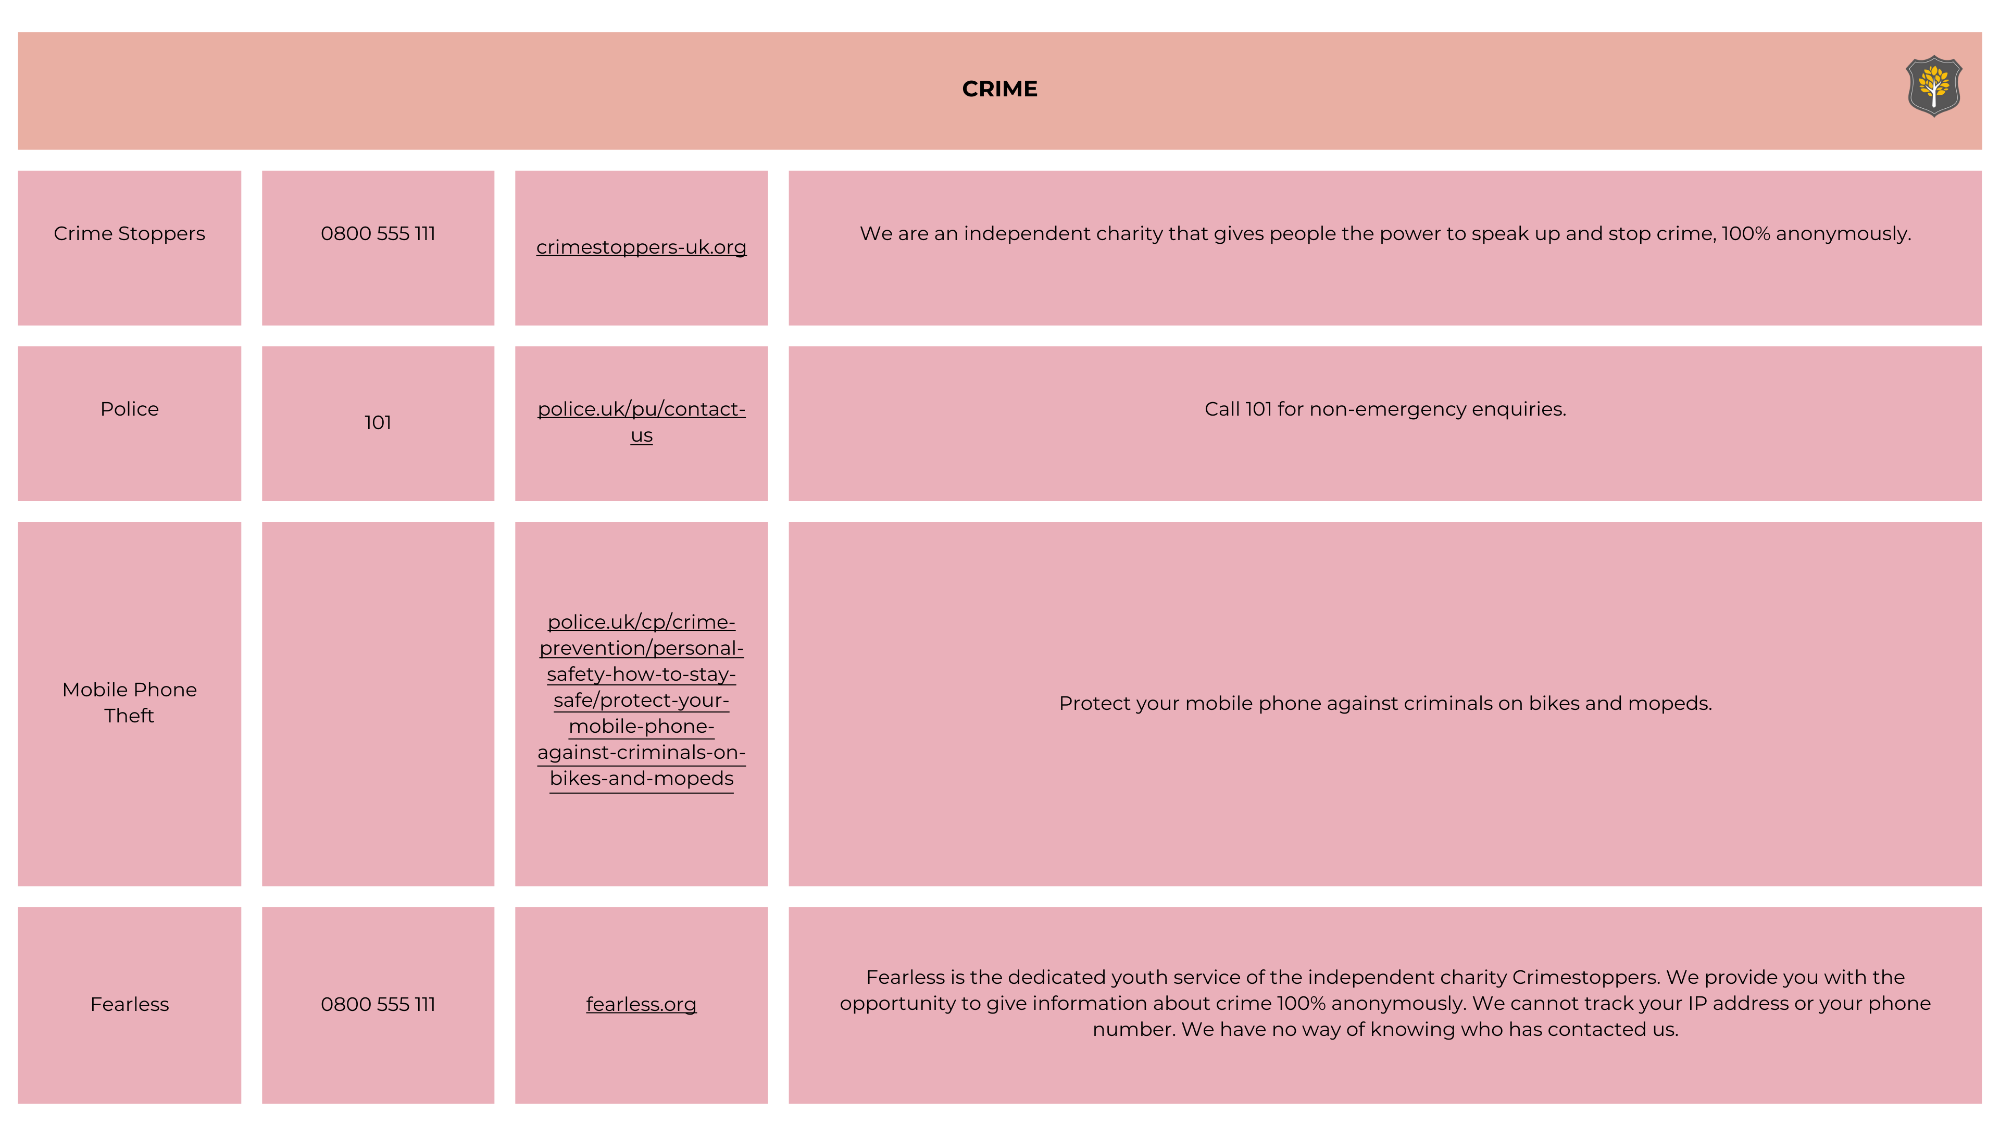
Task: Open crimestoppers-uk.org link
Action: coord(641,247)
